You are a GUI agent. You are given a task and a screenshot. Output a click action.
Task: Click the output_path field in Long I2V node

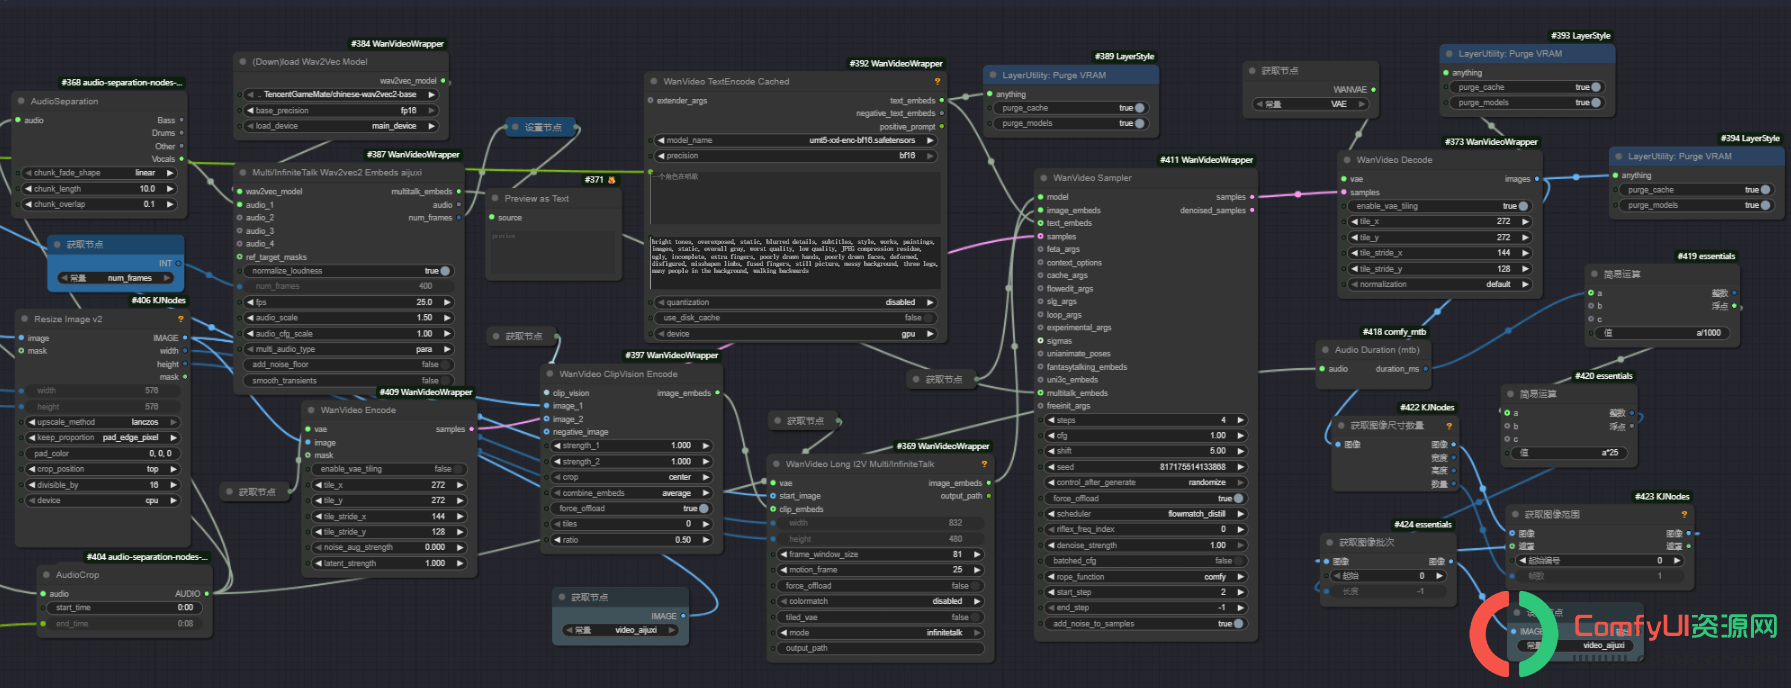coord(880,648)
